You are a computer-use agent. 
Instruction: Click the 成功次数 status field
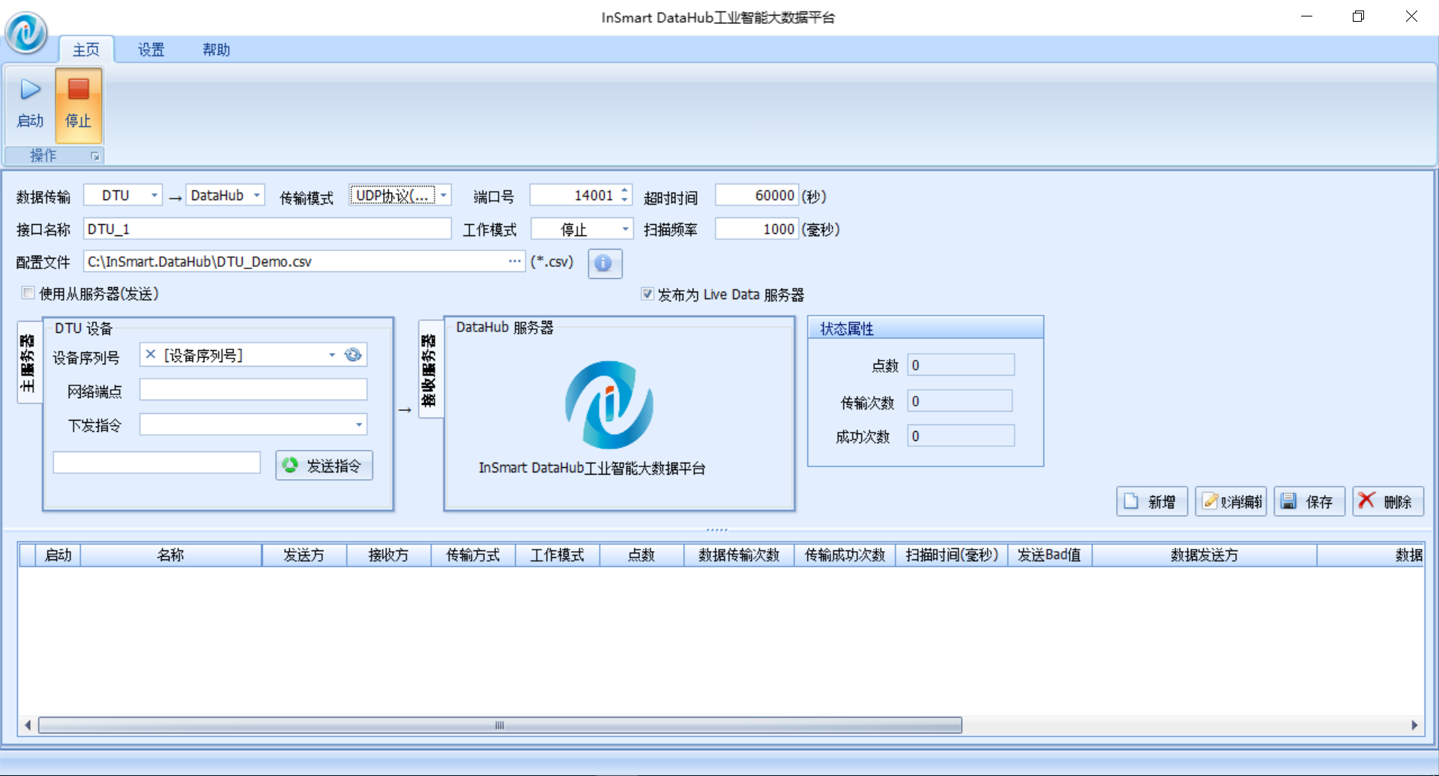(x=961, y=436)
